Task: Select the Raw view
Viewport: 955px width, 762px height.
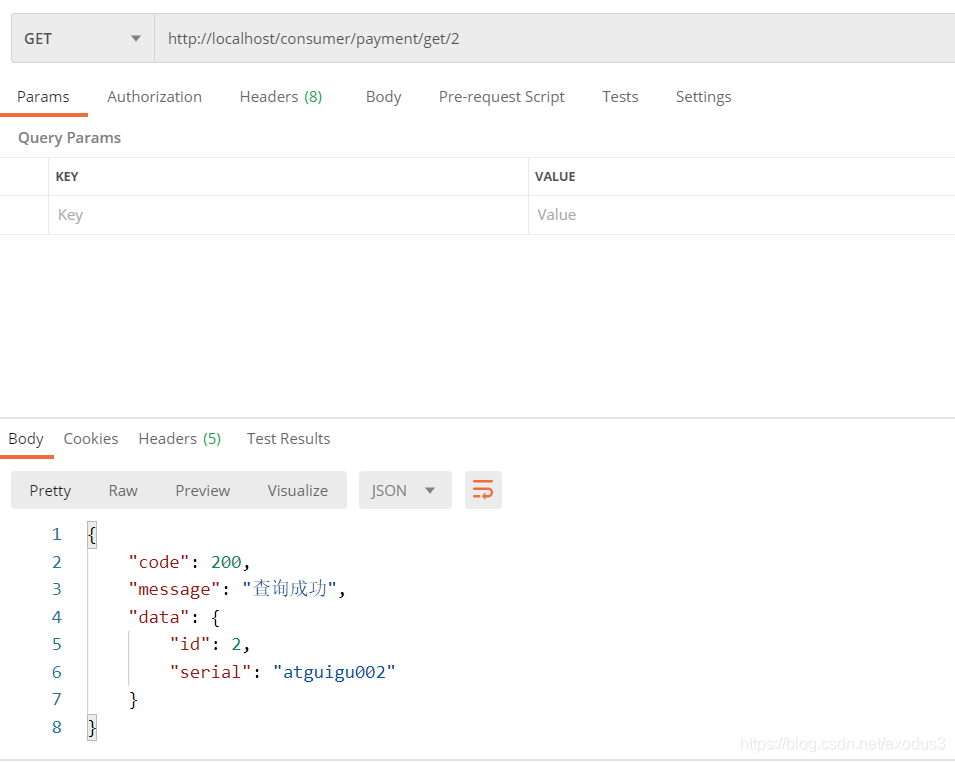Action: click(x=123, y=490)
